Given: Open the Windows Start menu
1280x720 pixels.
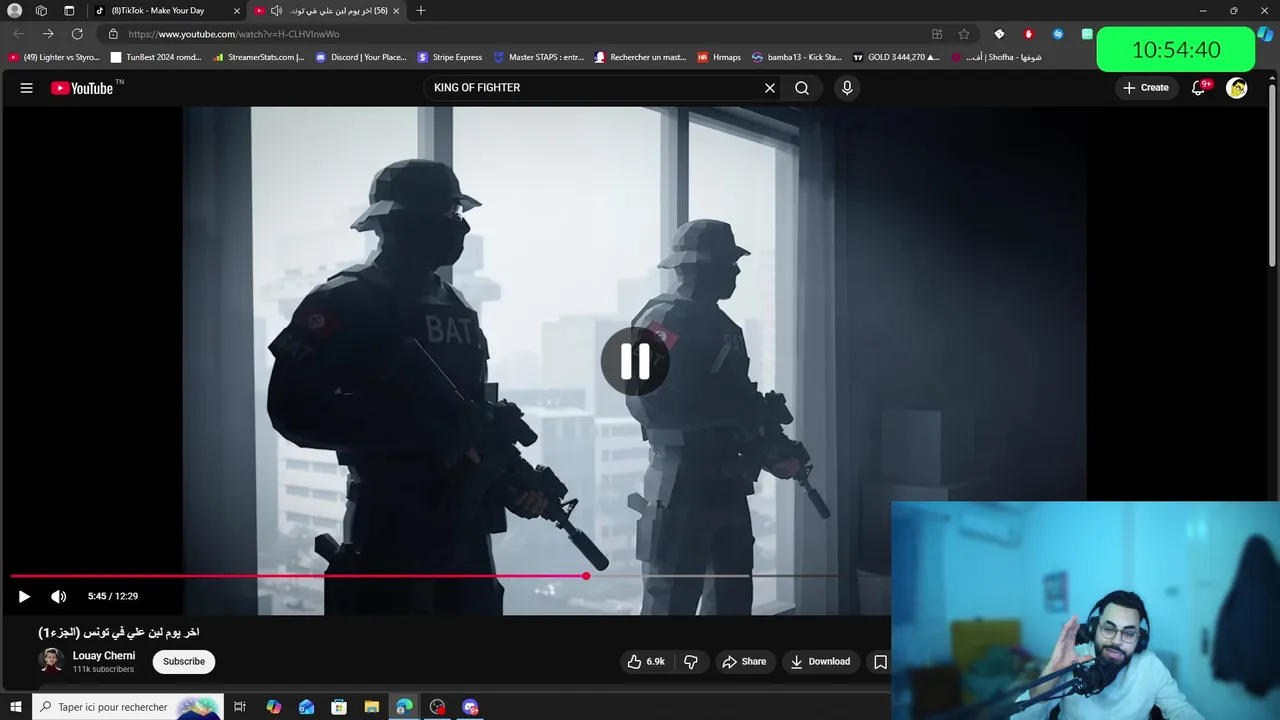Looking at the screenshot, I should pyautogui.click(x=15, y=707).
